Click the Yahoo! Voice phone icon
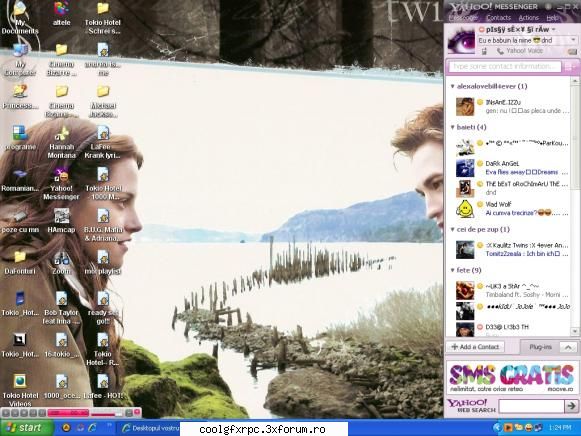Screen dimensions: 581x436 500,51
